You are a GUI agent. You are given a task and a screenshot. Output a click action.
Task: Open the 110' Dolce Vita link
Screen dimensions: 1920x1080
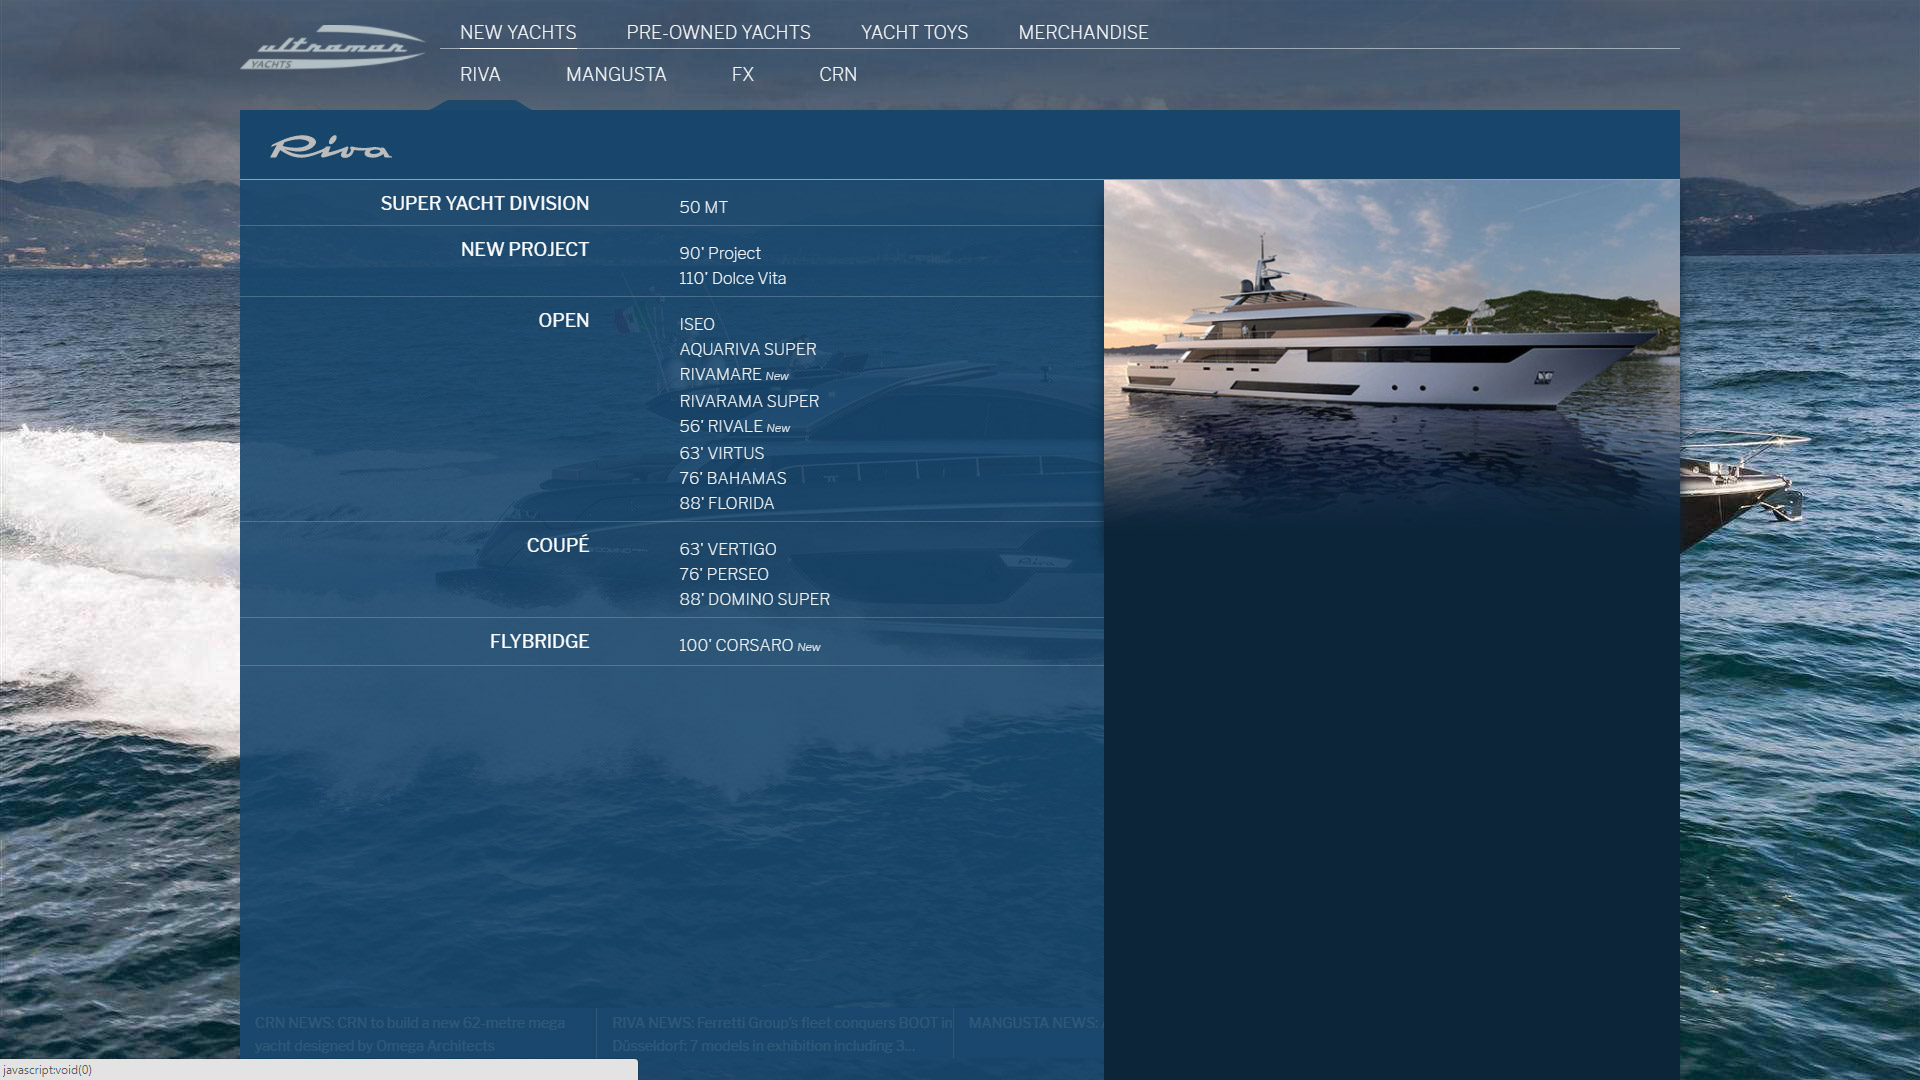(x=732, y=278)
